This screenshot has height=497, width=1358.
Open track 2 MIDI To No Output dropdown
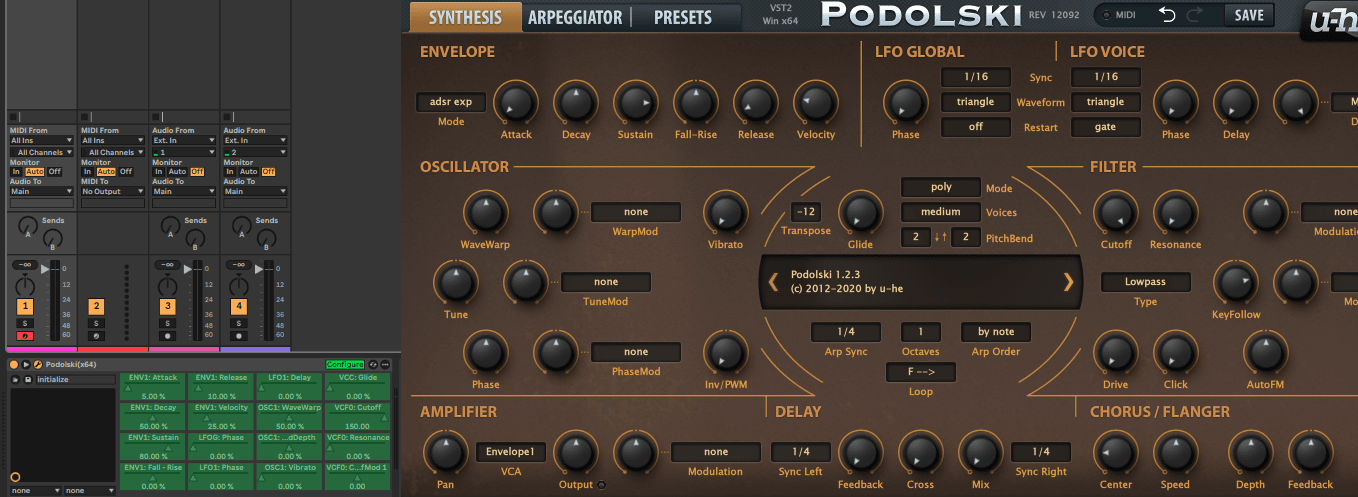pyautogui.click(x=113, y=191)
